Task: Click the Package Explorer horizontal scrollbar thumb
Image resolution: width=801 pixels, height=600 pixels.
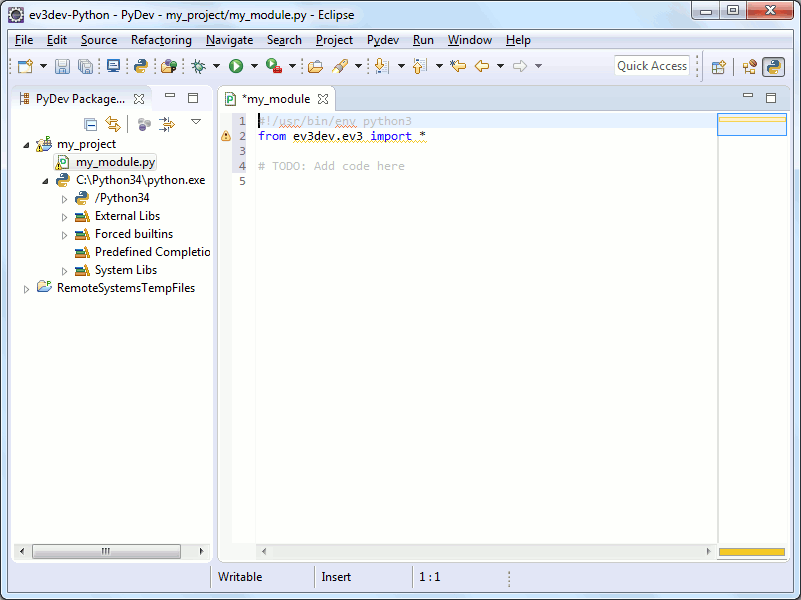Action: [106, 551]
